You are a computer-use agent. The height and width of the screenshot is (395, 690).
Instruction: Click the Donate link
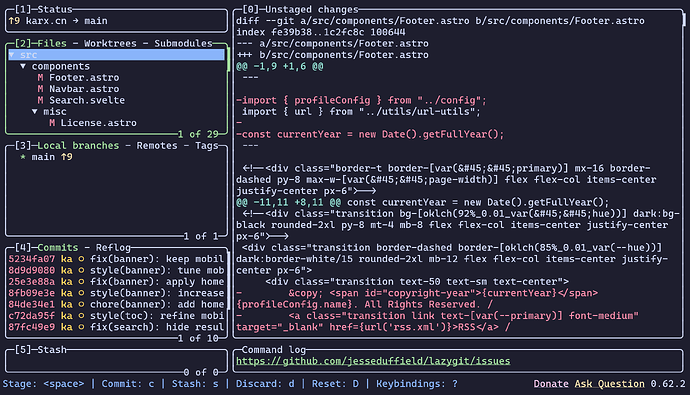coord(551,384)
